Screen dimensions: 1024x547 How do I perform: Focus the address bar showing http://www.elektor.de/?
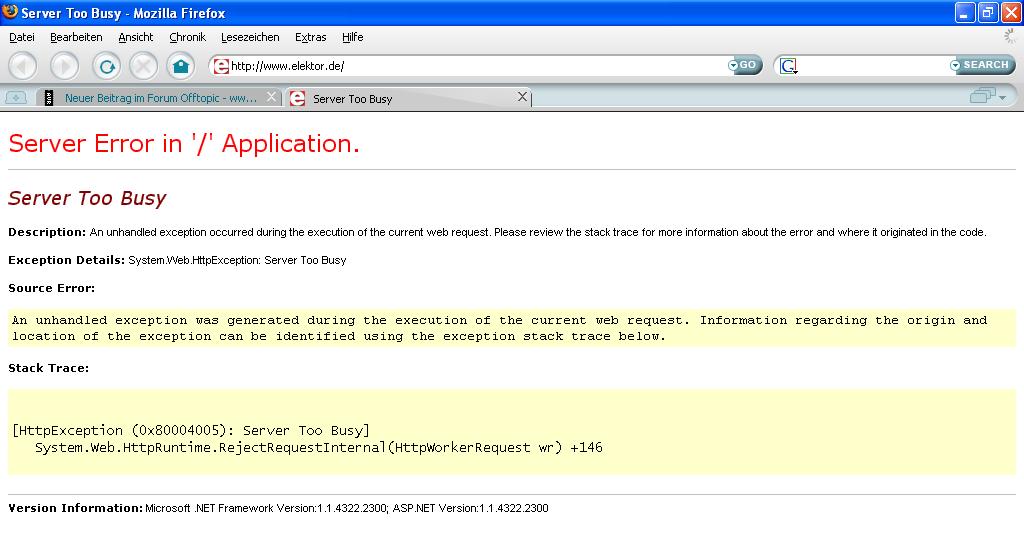tap(477, 66)
